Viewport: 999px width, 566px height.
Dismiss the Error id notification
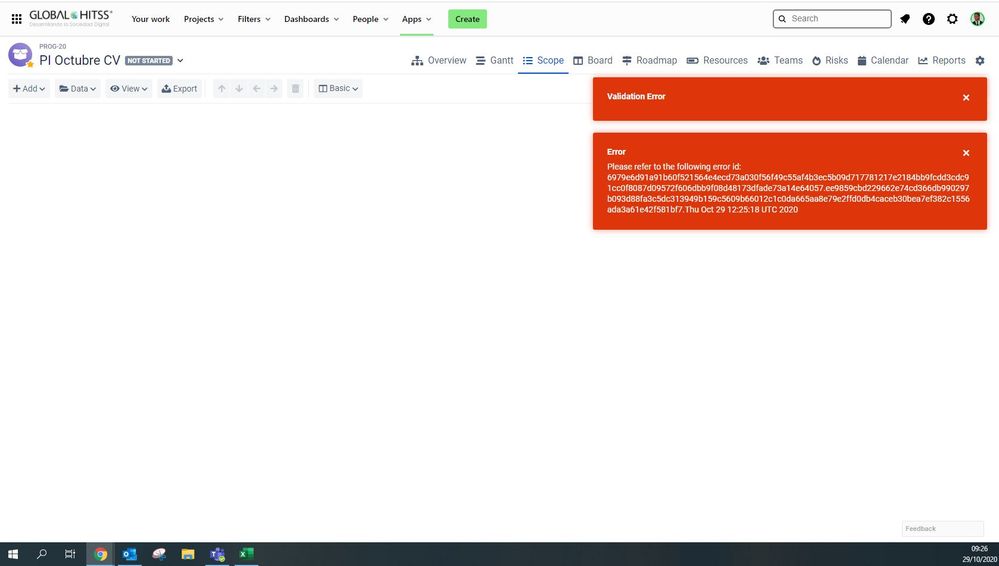pyautogui.click(x=966, y=153)
